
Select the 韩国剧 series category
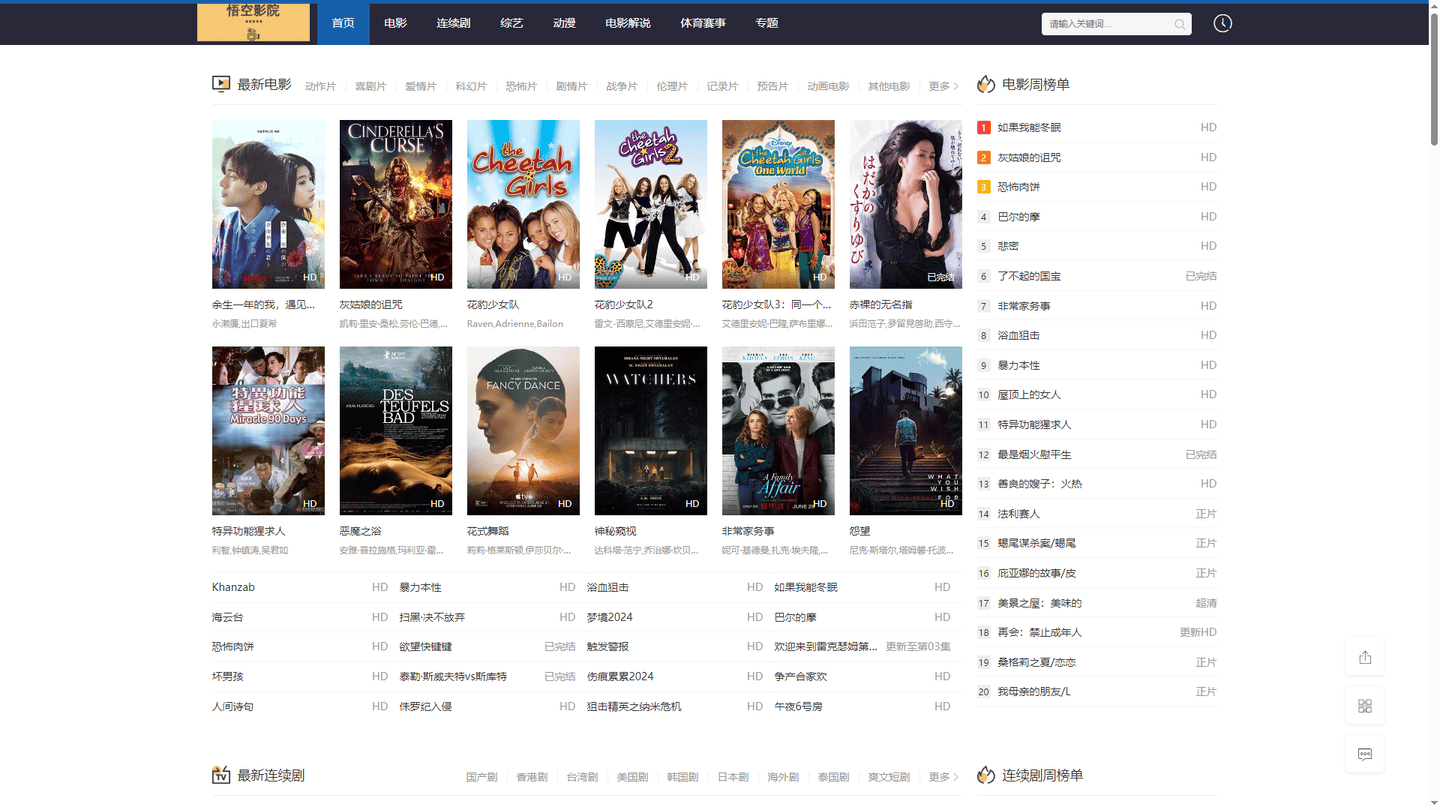pyautogui.click(x=682, y=777)
